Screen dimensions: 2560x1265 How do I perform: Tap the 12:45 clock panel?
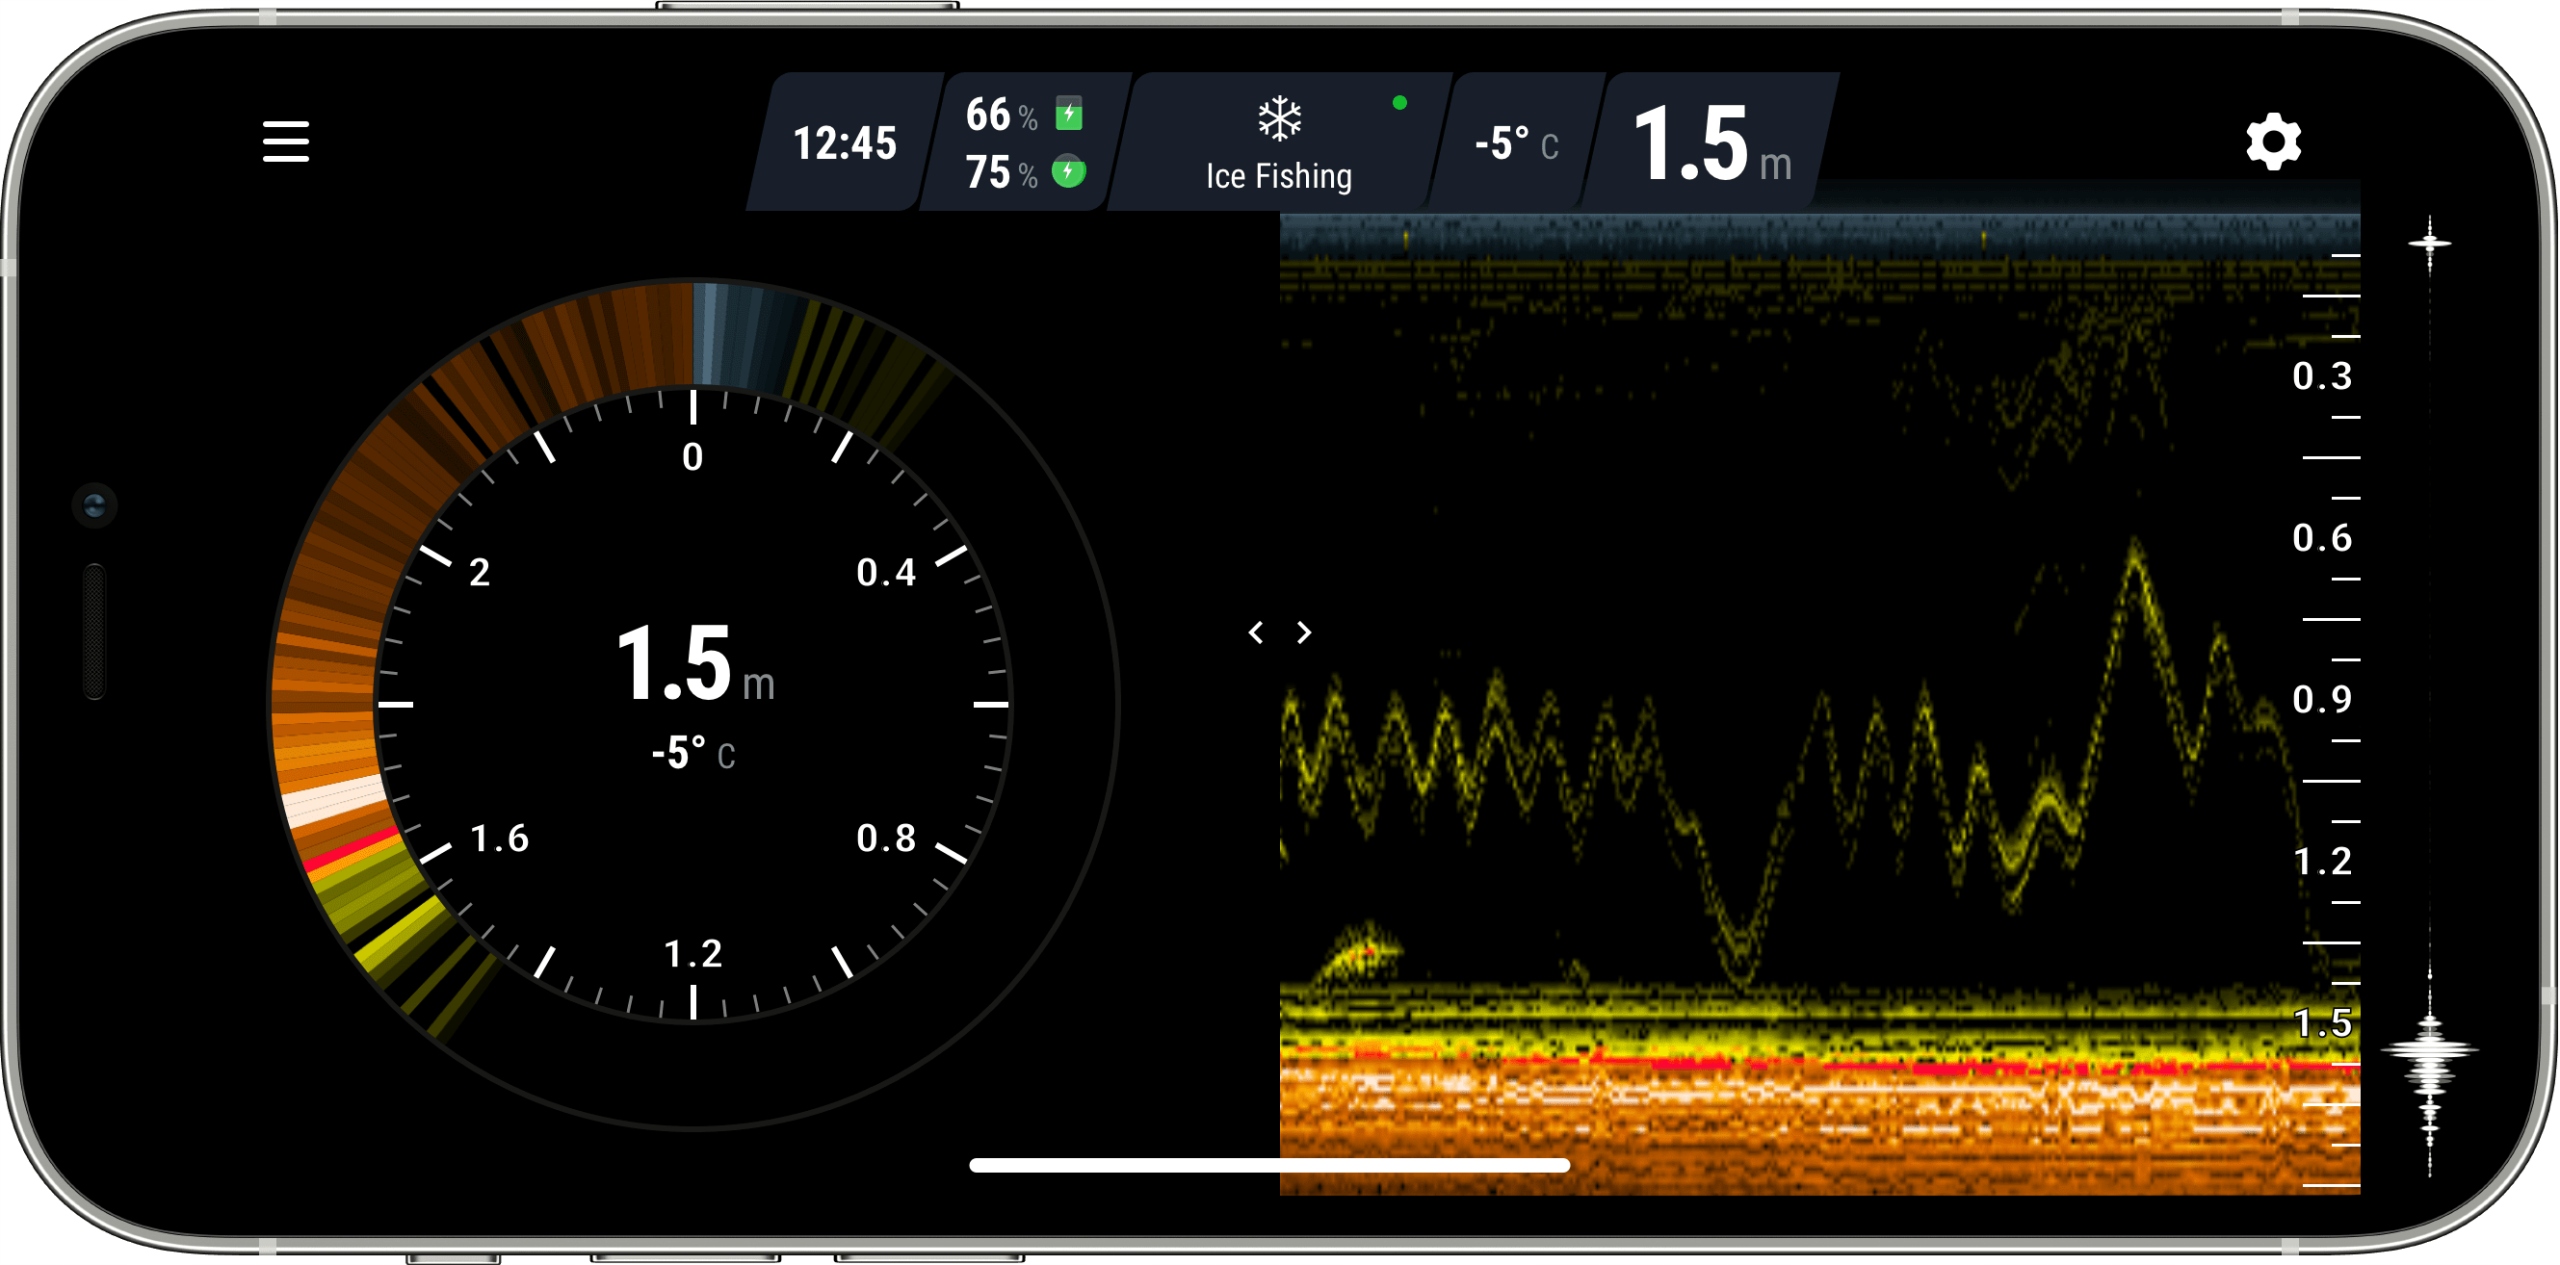point(844,143)
